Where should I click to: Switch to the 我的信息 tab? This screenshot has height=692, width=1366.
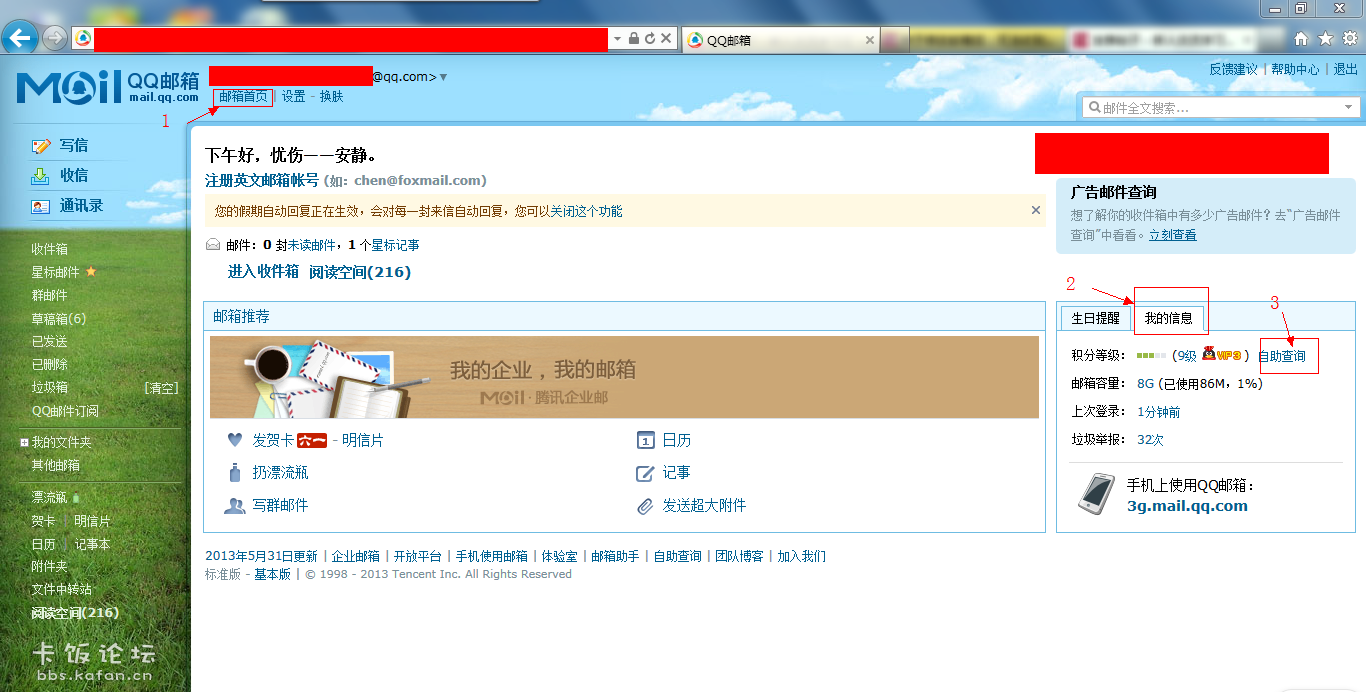pyautogui.click(x=1167, y=316)
